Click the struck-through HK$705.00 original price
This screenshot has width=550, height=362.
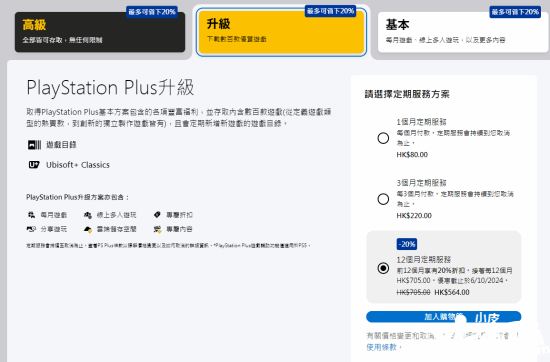click(x=413, y=292)
